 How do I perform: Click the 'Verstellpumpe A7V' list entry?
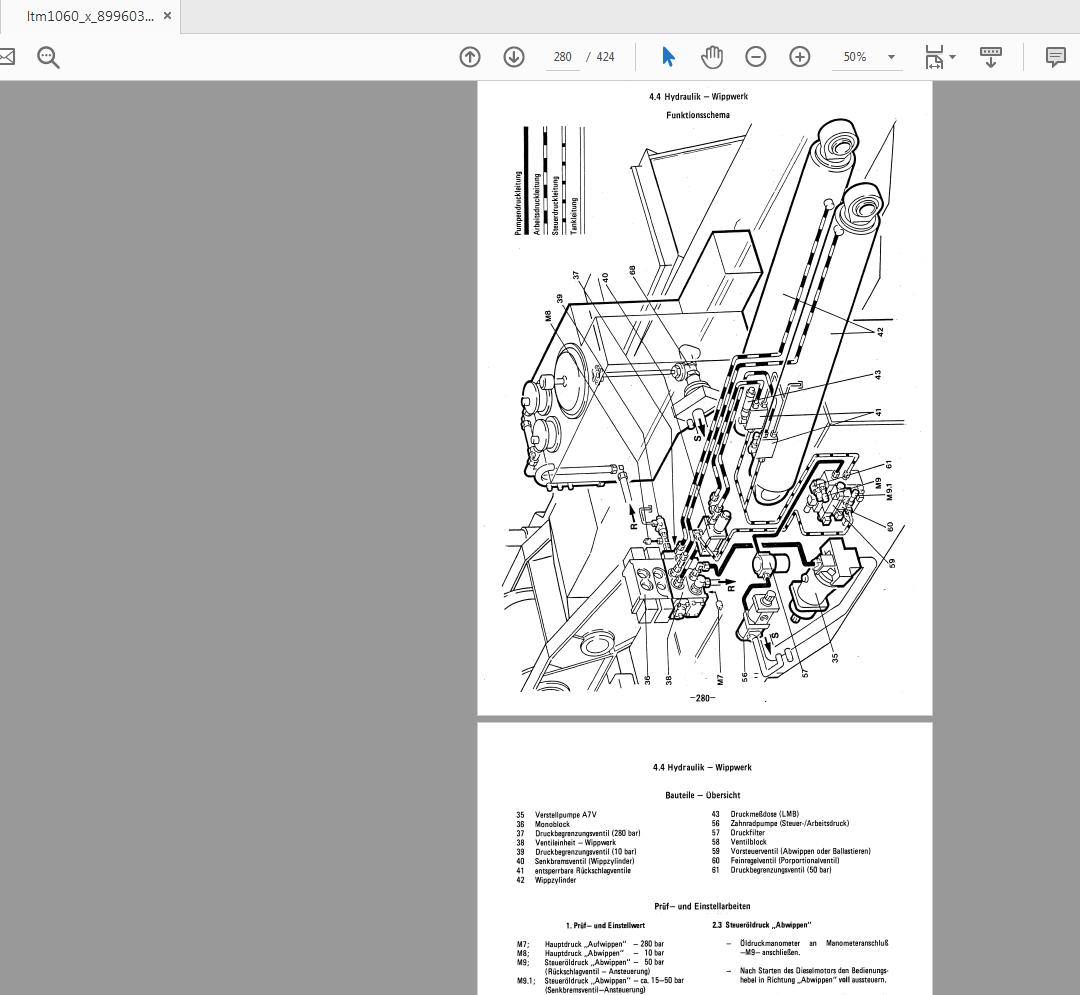[565, 815]
